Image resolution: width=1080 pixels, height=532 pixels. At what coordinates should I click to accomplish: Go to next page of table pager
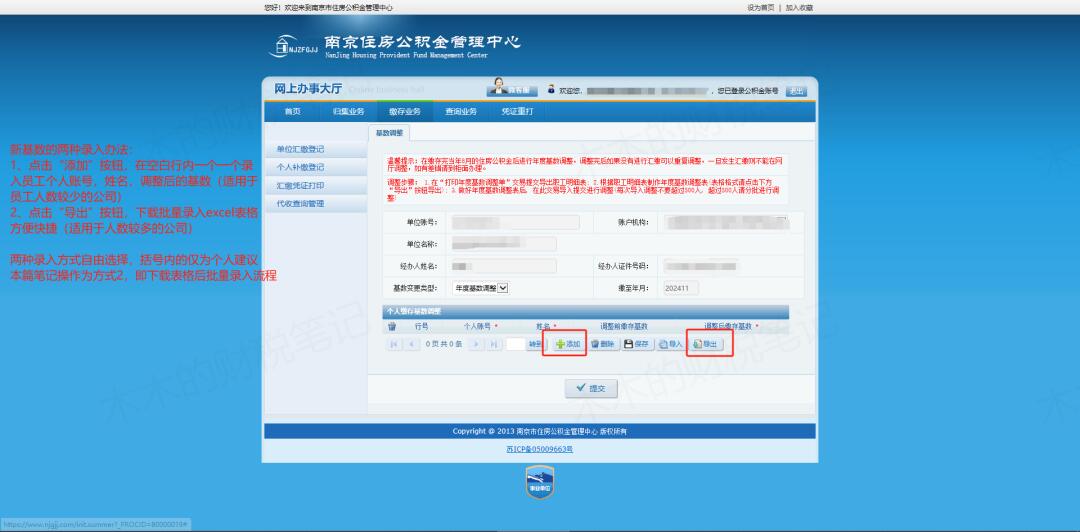point(476,344)
